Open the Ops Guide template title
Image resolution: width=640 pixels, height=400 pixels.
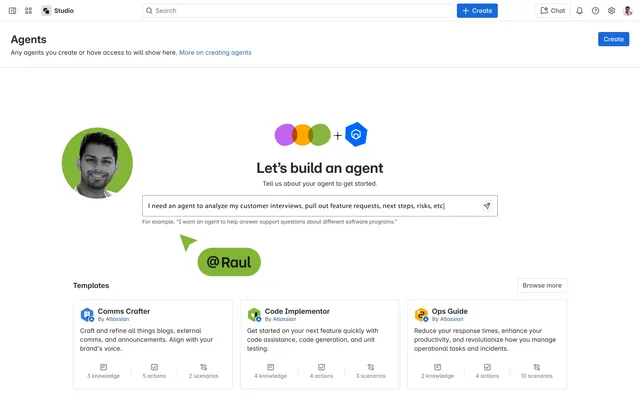450,311
